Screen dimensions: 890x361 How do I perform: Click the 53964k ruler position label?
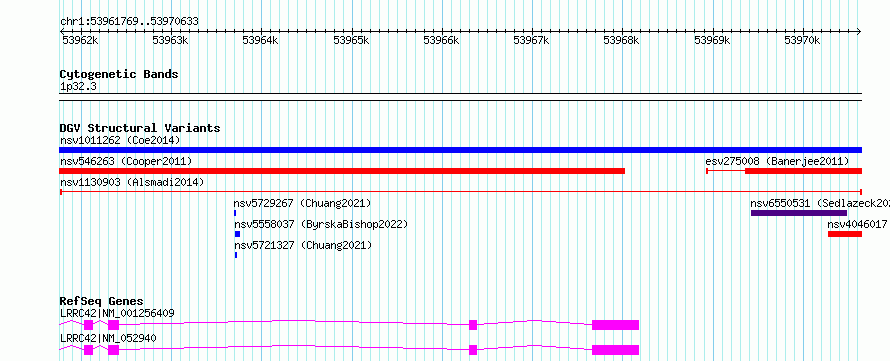click(x=261, y=40)
